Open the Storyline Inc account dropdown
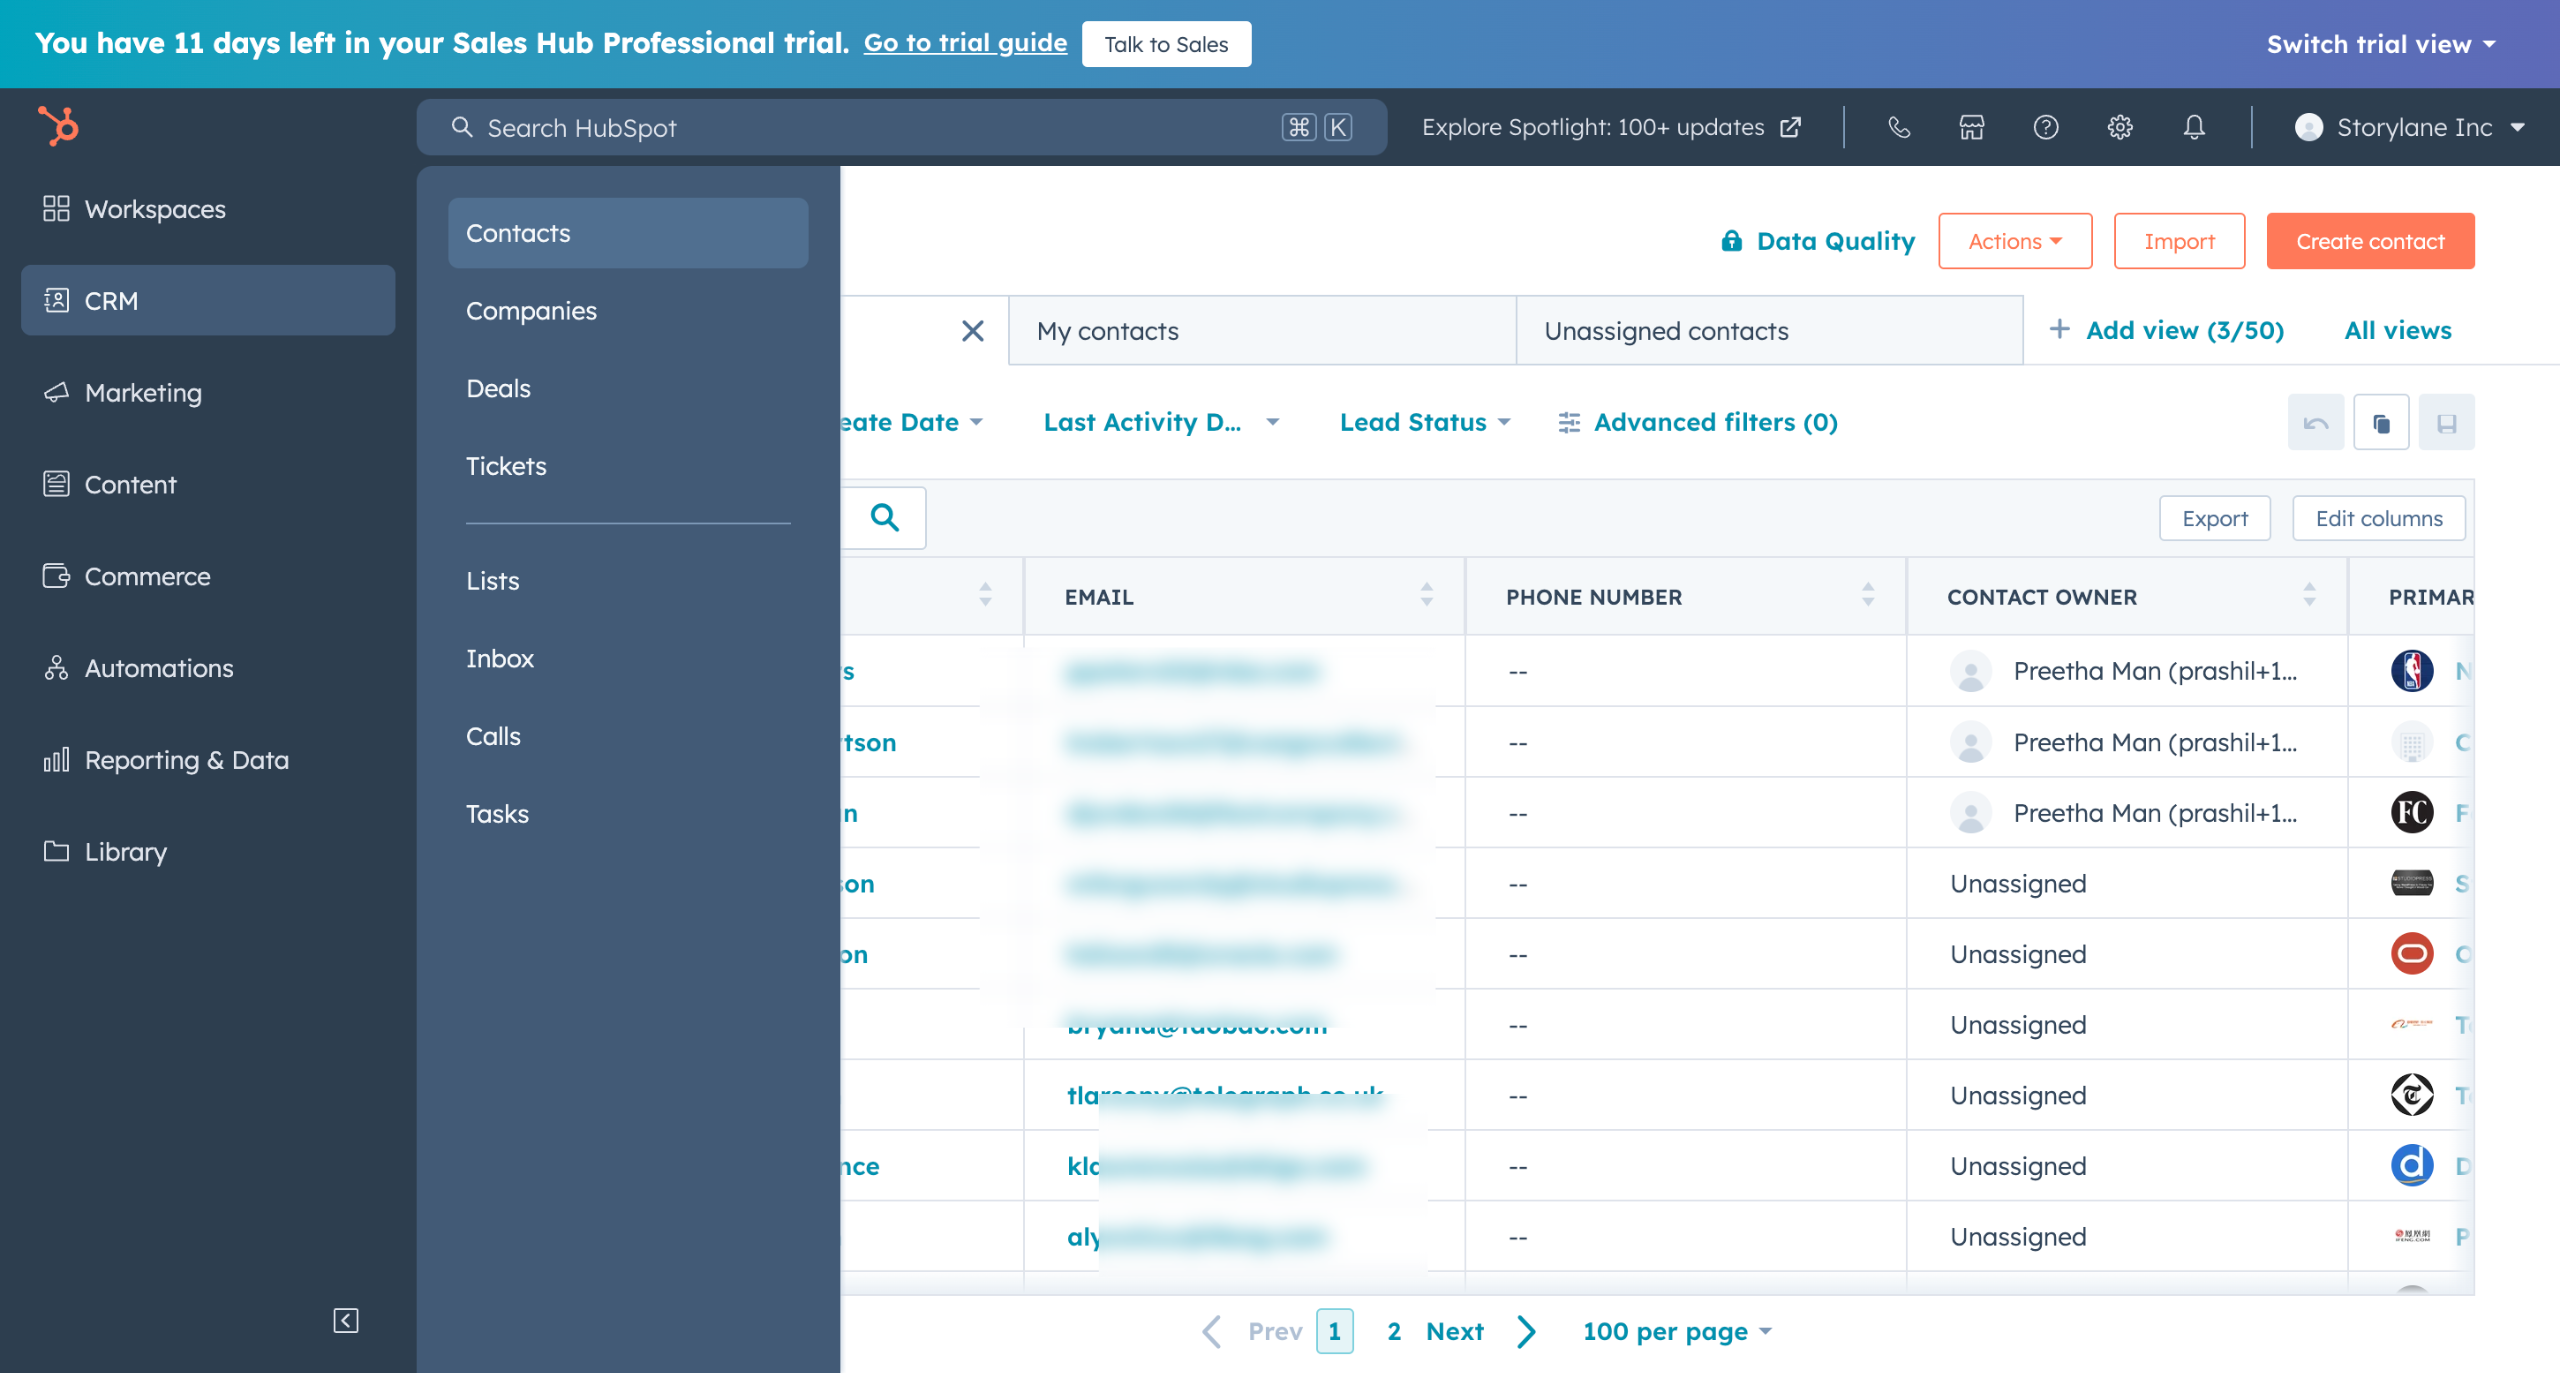Viewport: 2560px width, 1373px height. pos(2411,127)
